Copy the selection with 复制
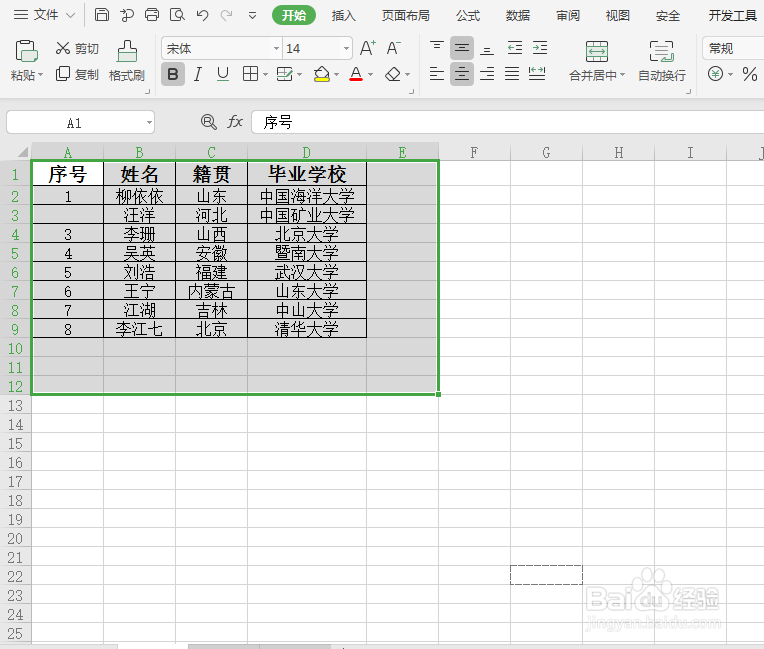Image resolution: width=764 pixels, height=649 pixels. click(77, 74)
